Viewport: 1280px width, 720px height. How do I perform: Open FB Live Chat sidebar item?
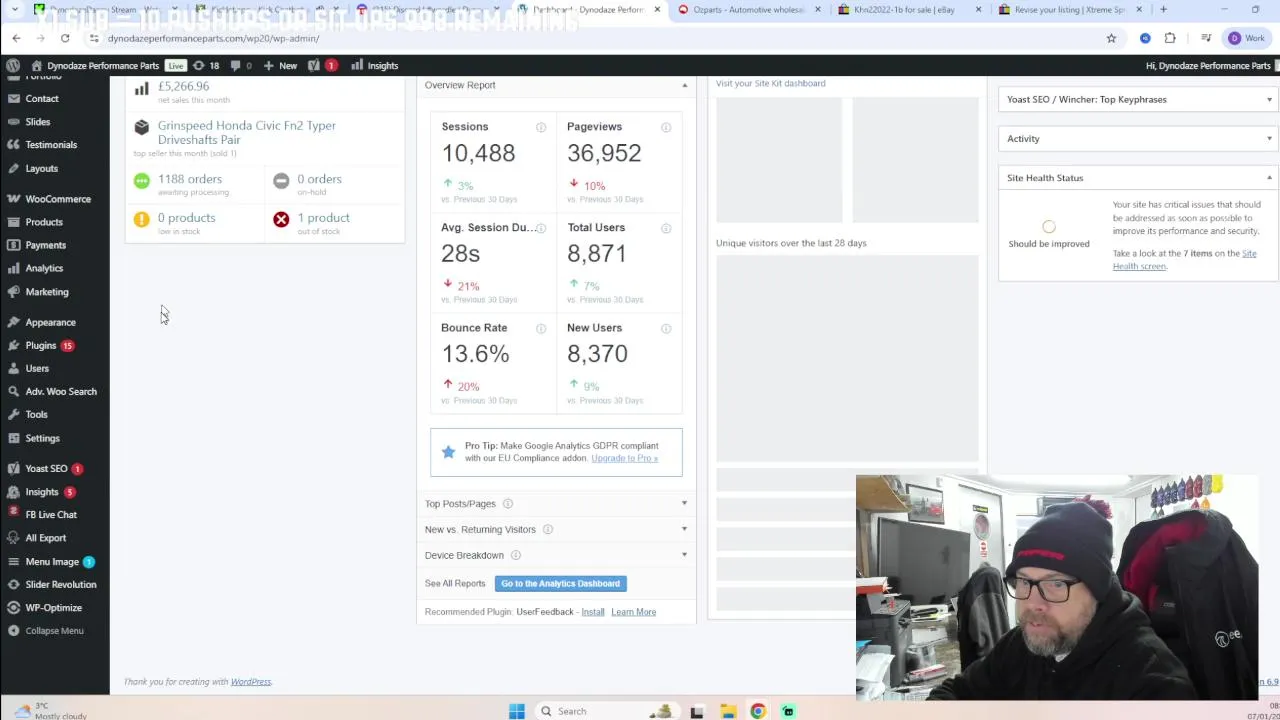click(51, 514)
